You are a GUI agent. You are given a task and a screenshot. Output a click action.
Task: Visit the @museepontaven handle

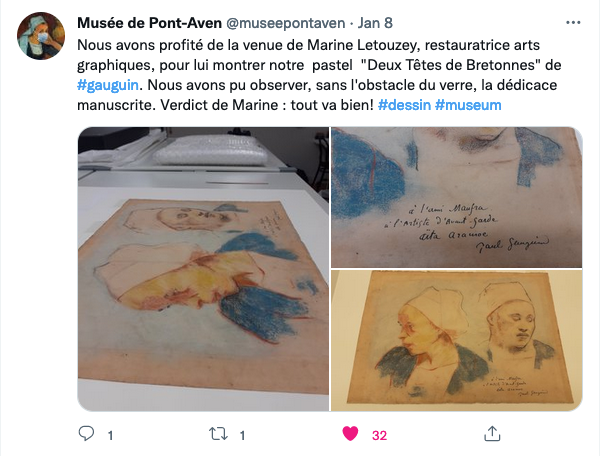[x=286, y=23]
